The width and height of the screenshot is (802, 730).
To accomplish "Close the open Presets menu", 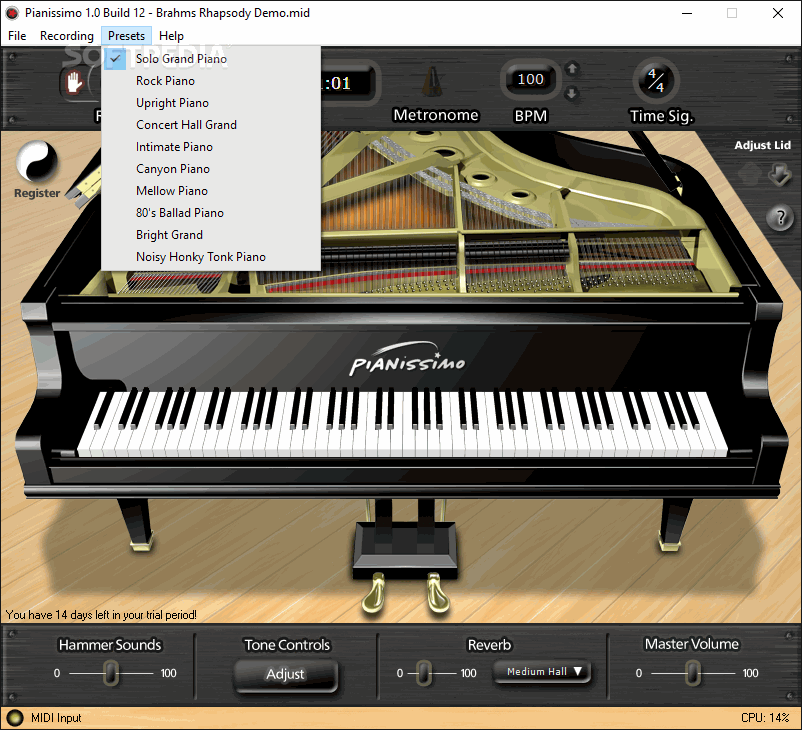I will pyautogui.click(x=126, y=36).
